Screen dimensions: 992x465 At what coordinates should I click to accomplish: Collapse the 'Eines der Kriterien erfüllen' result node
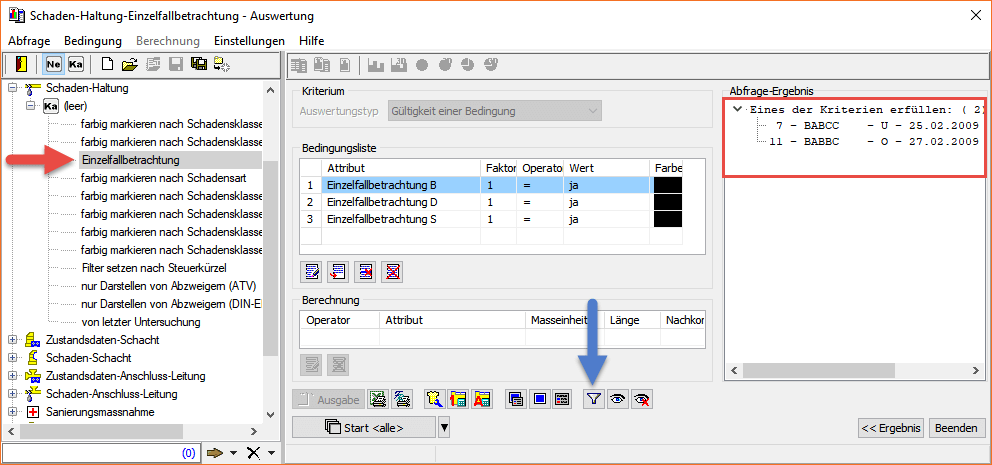737,109
